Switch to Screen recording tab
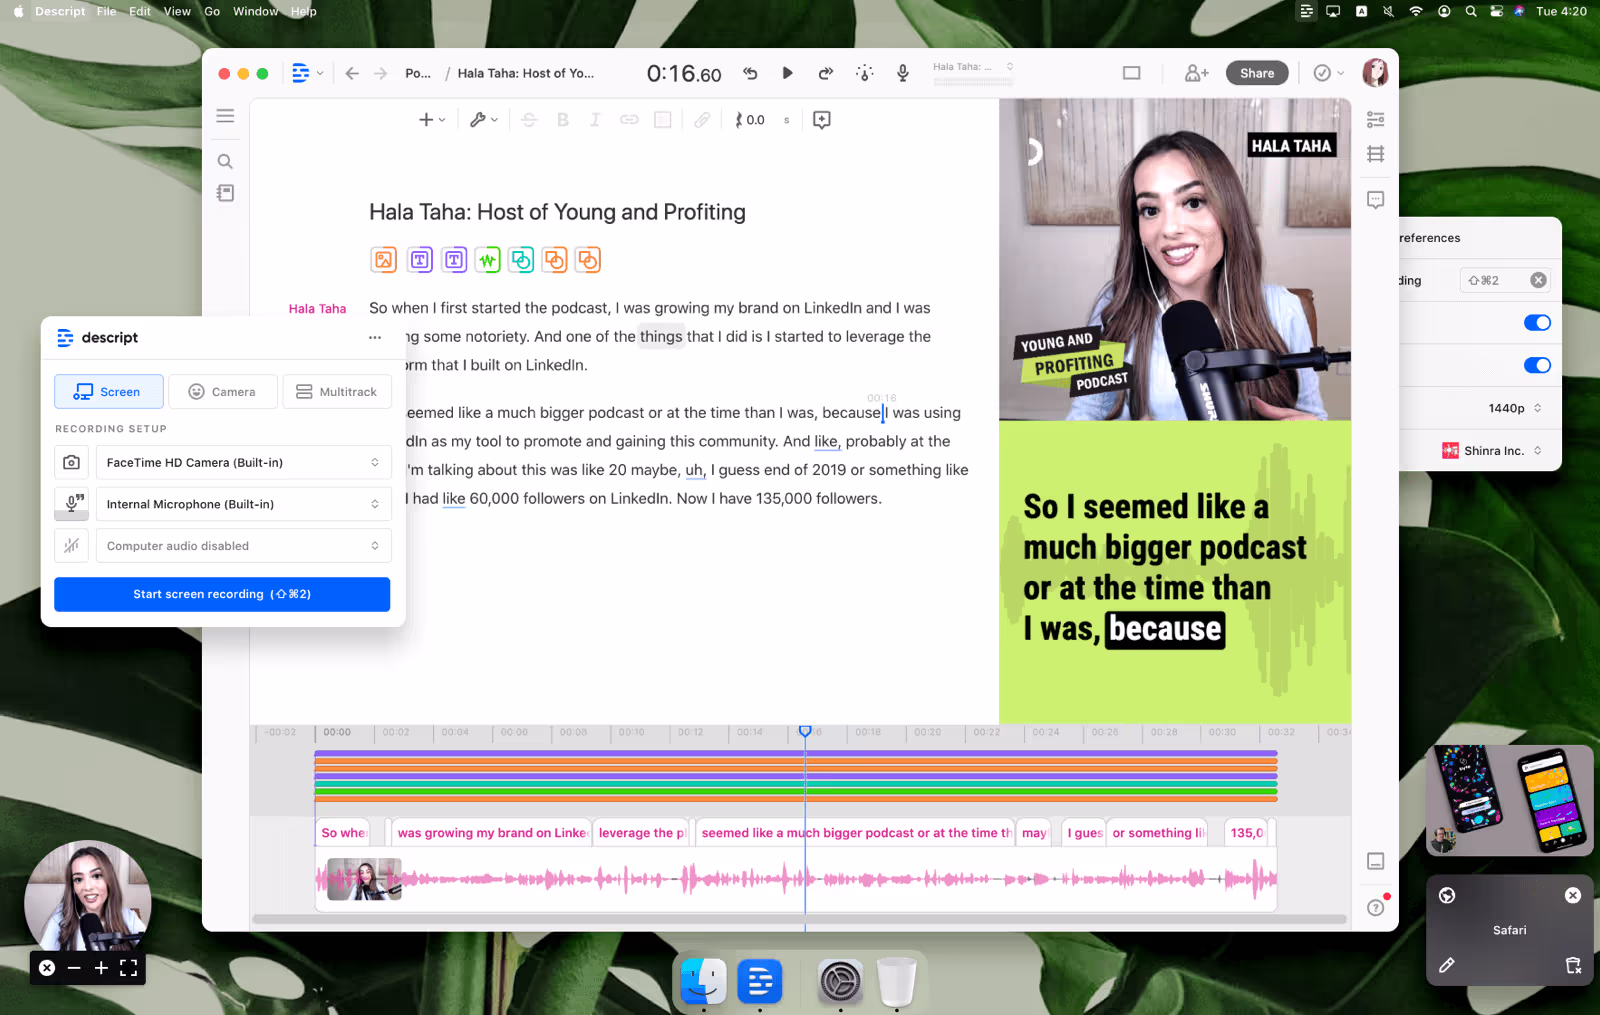 (108, 392)
